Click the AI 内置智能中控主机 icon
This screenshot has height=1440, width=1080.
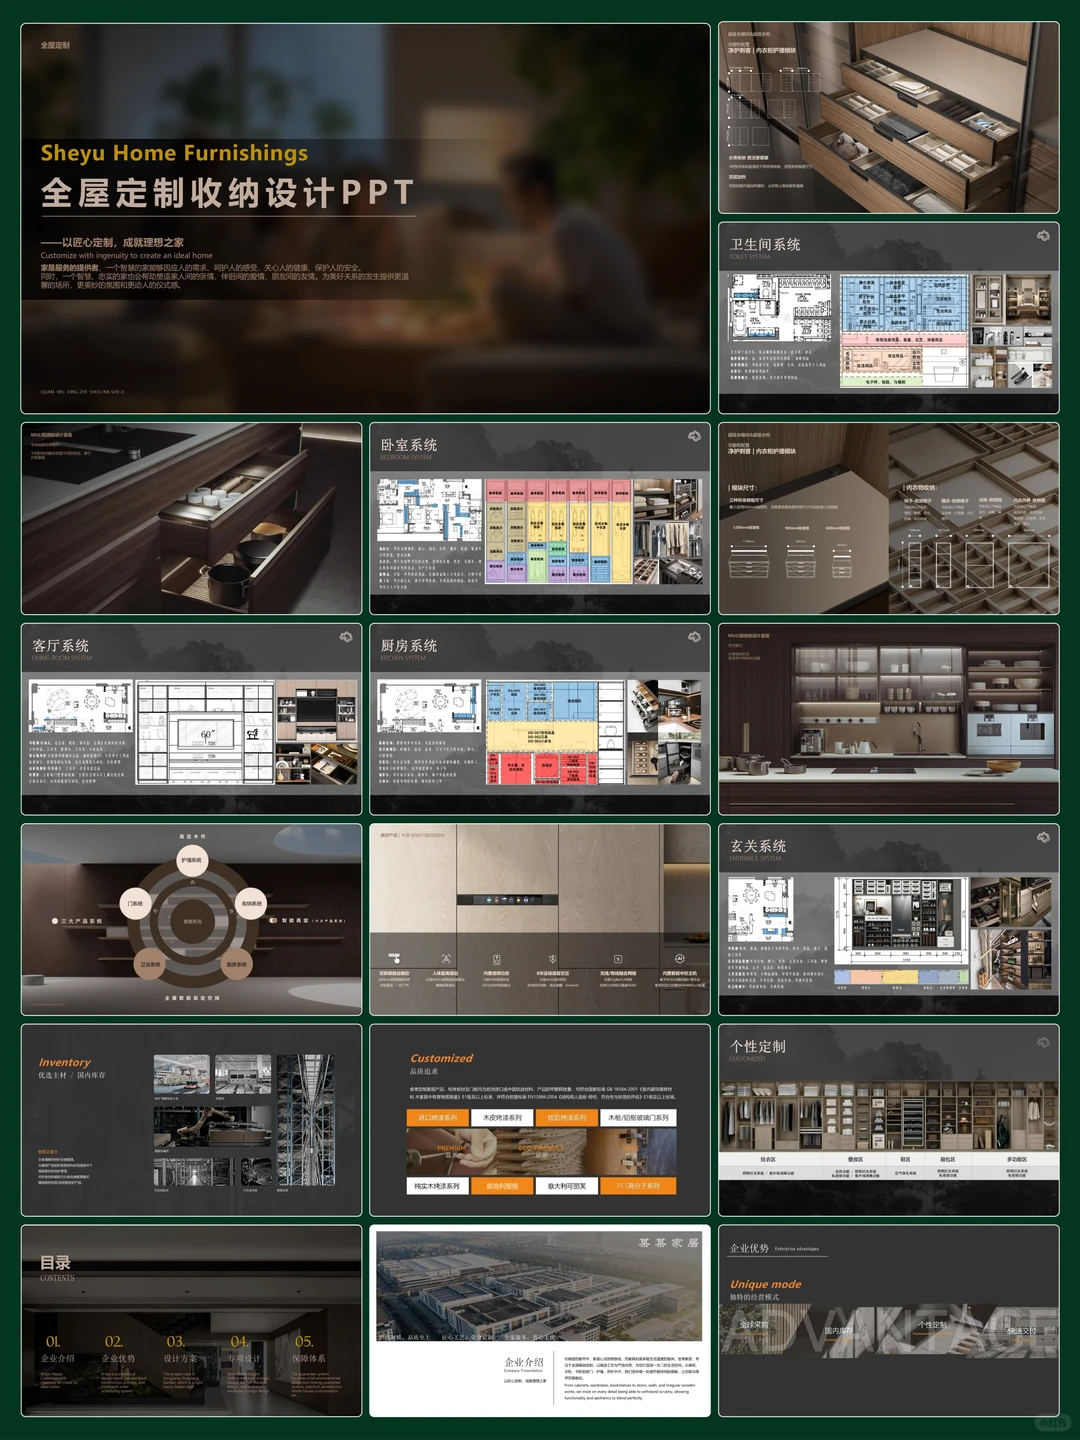point(680,958)
